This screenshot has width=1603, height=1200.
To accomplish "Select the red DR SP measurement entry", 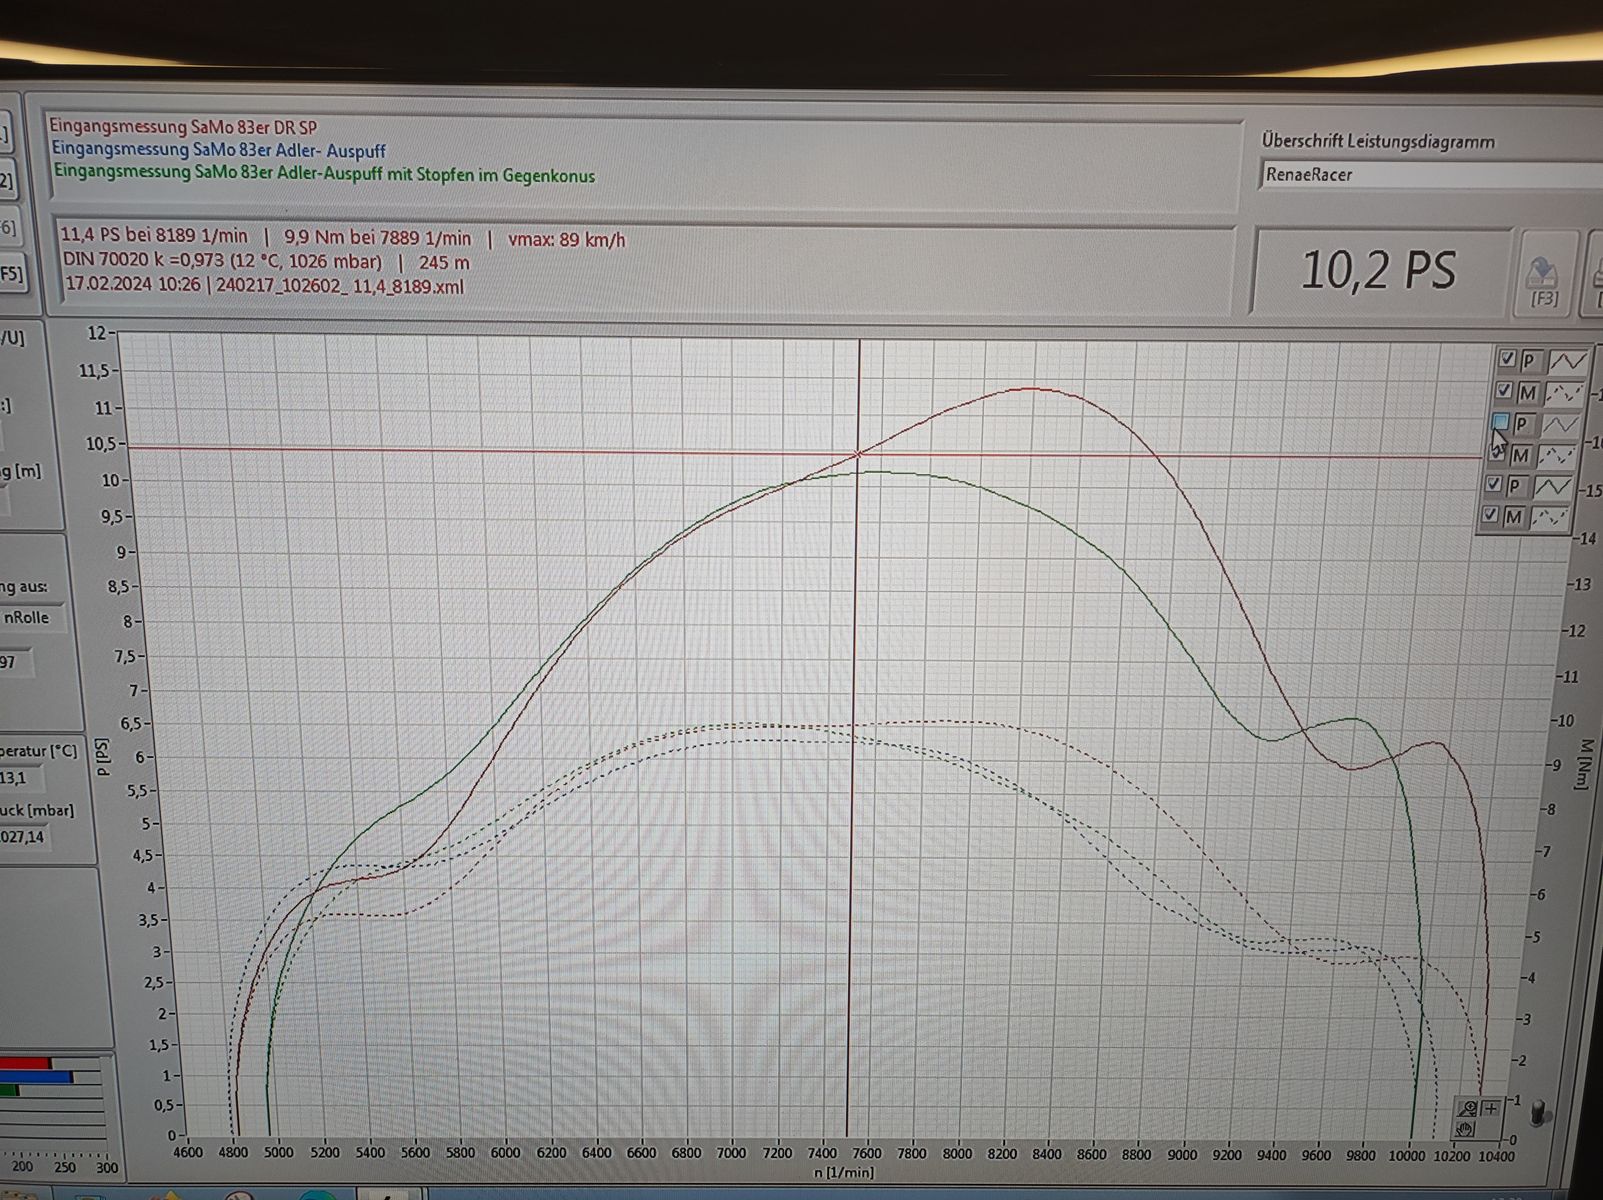I will (x=183, y=128).
